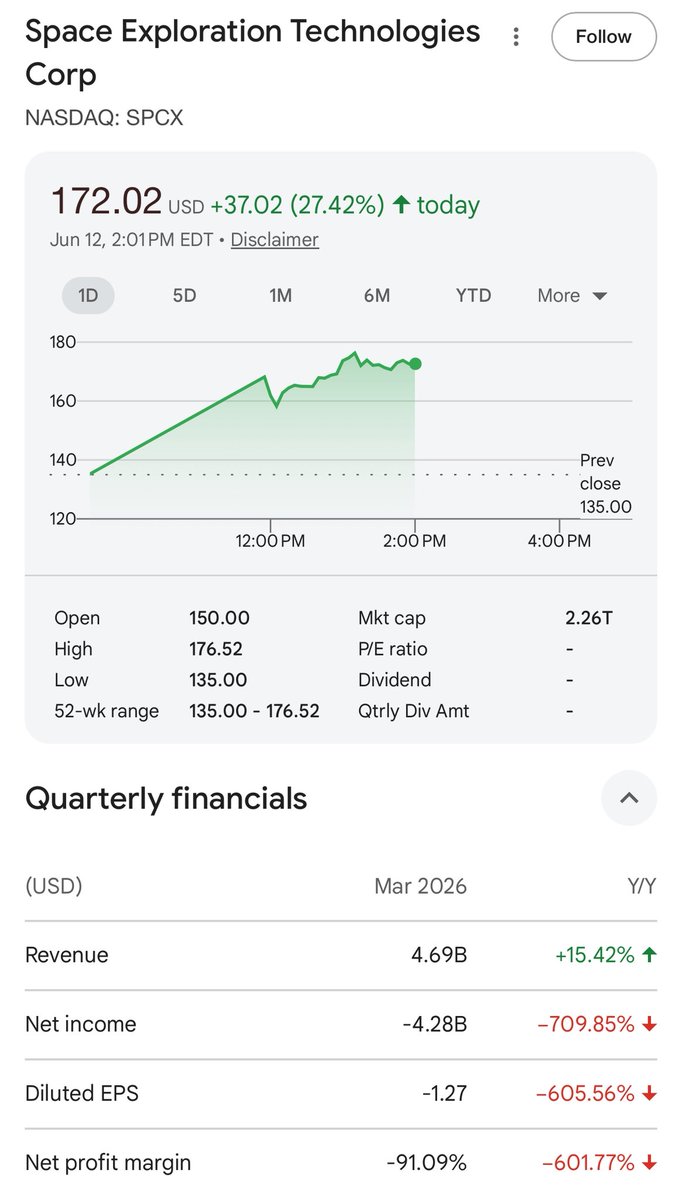Click the Net income down arrow icon
Screen dimensions: 682x1200
(649, 1024)
